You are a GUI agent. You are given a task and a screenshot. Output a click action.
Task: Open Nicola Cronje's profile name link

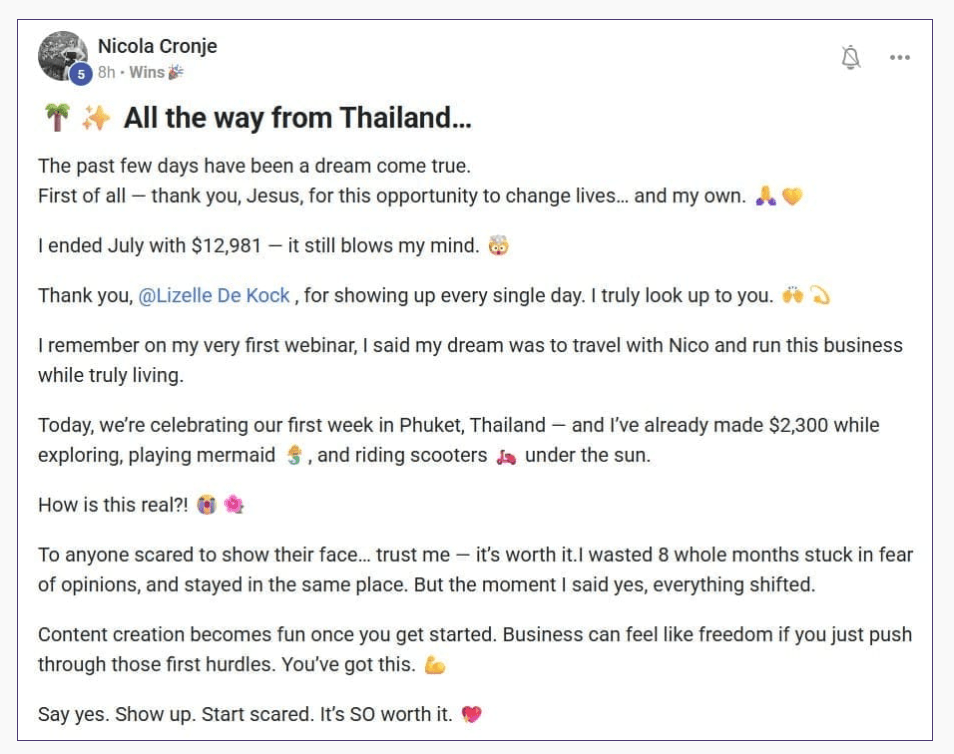click(157, 46)
